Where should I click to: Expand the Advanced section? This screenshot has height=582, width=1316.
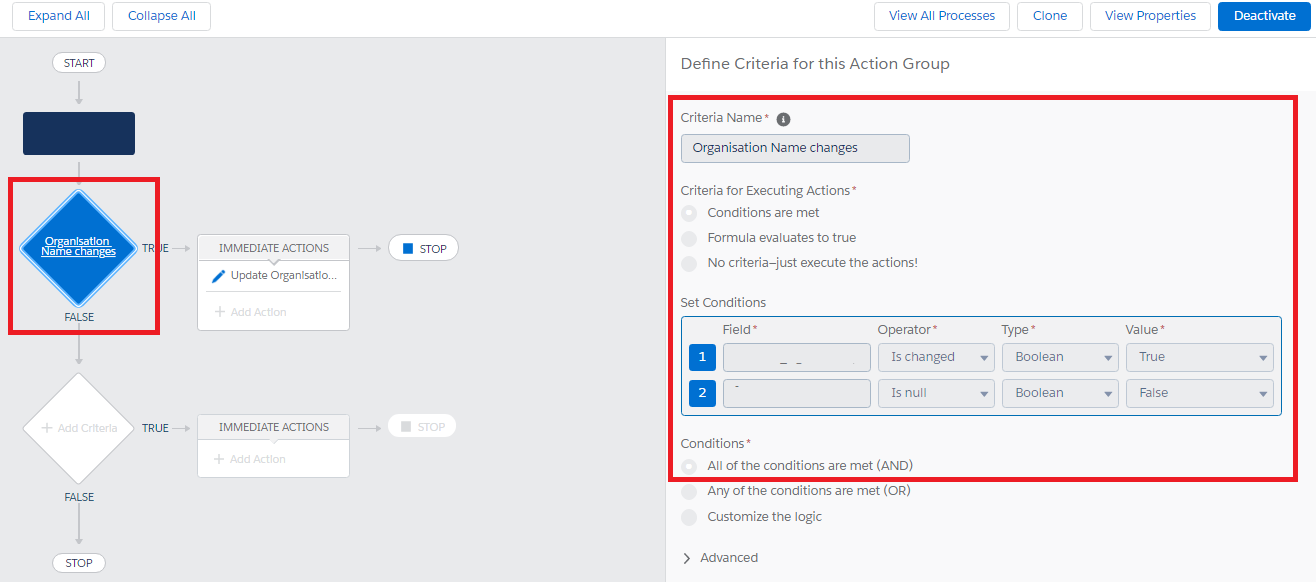pos(720,558)
